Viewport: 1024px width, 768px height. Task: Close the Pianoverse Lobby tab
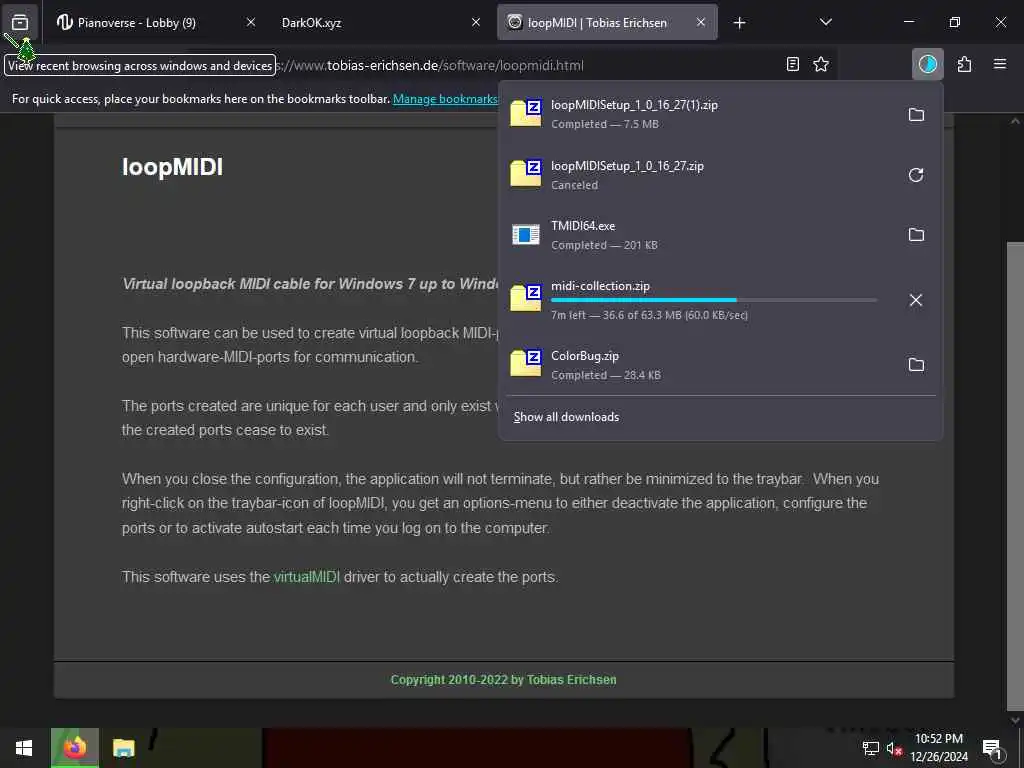tap(251, 22)
